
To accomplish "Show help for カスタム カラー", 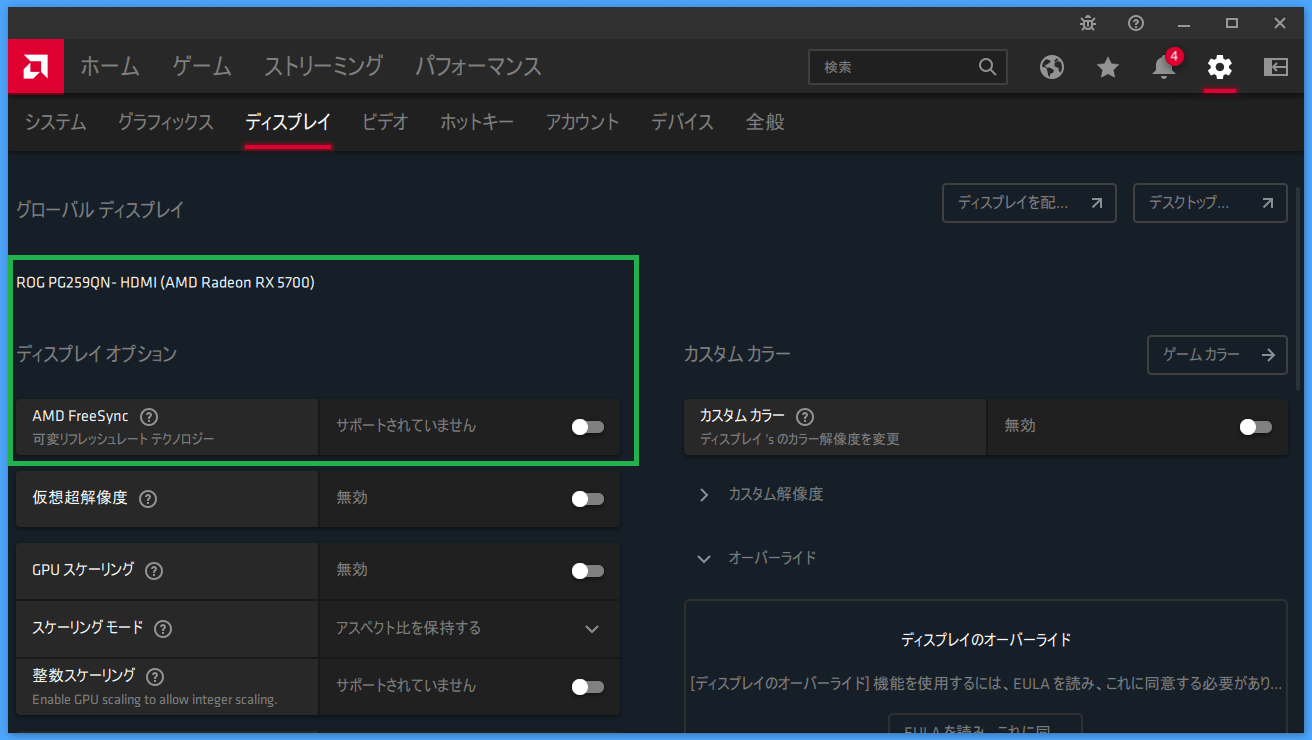I will 805,417.
